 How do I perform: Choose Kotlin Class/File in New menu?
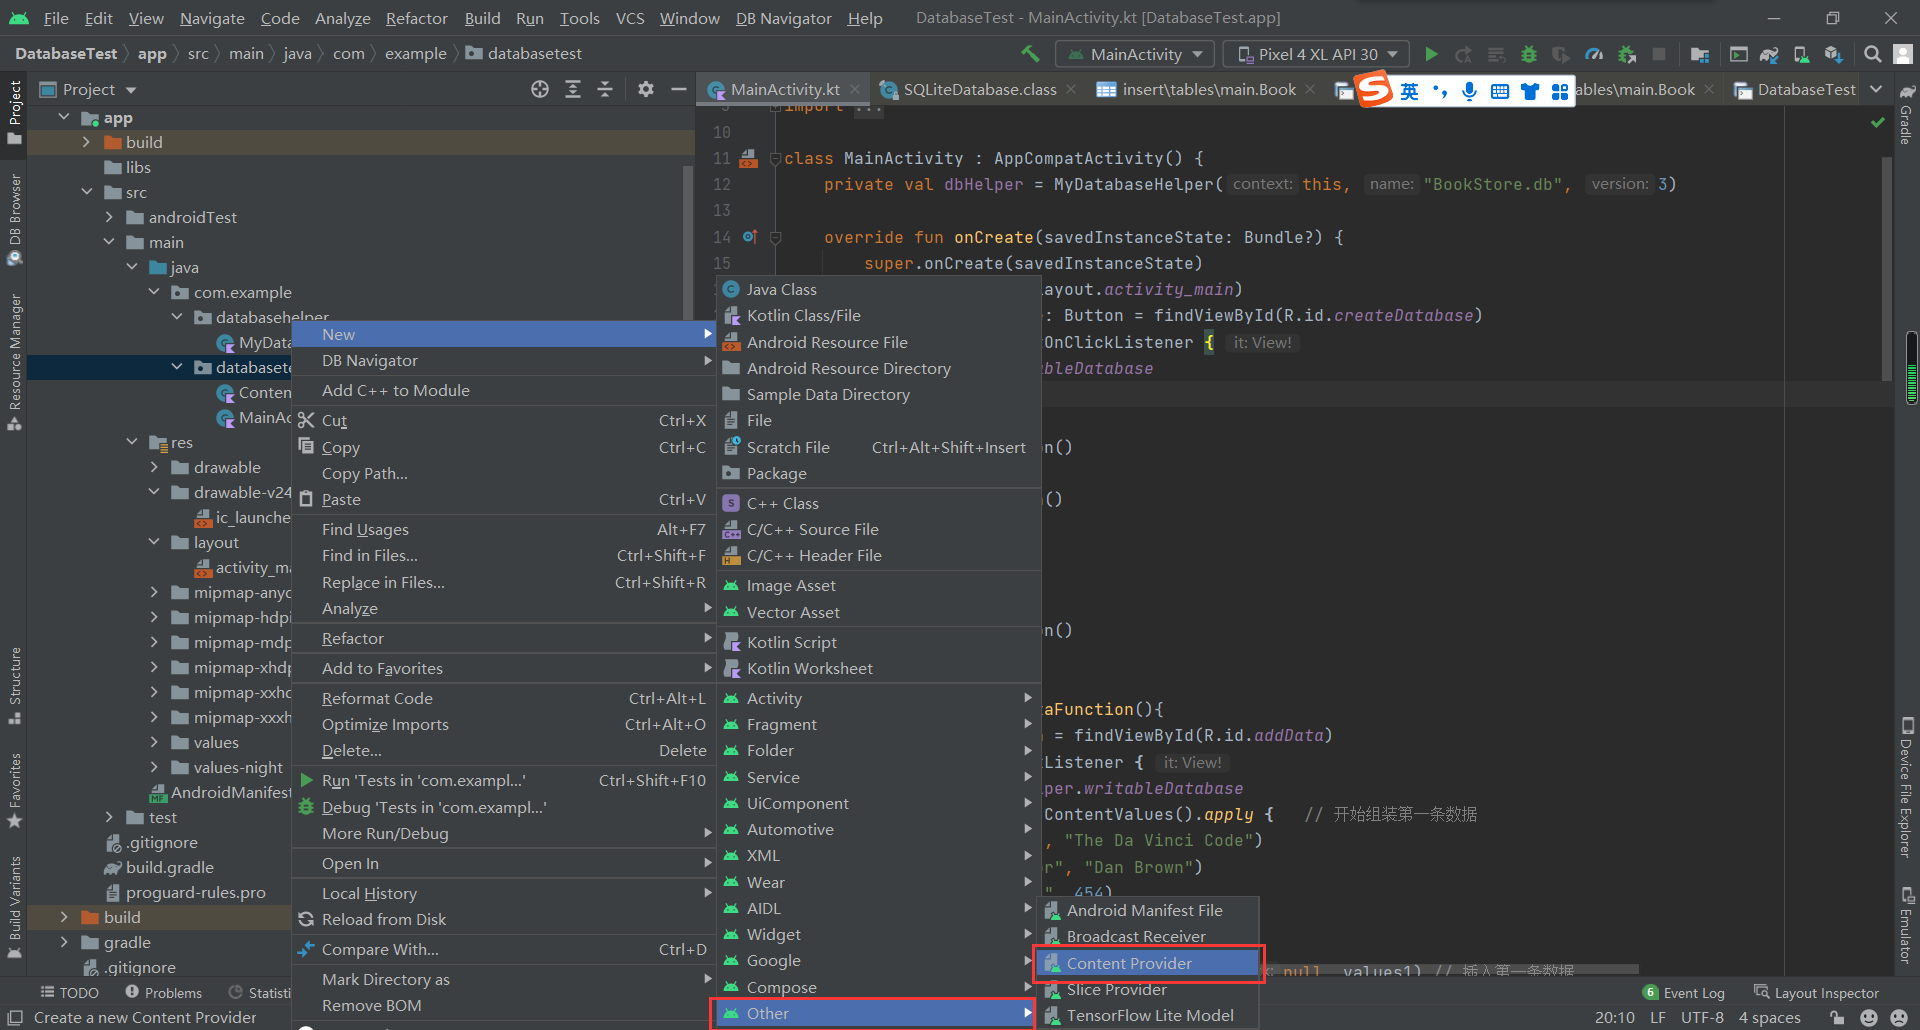coord(803,315)
